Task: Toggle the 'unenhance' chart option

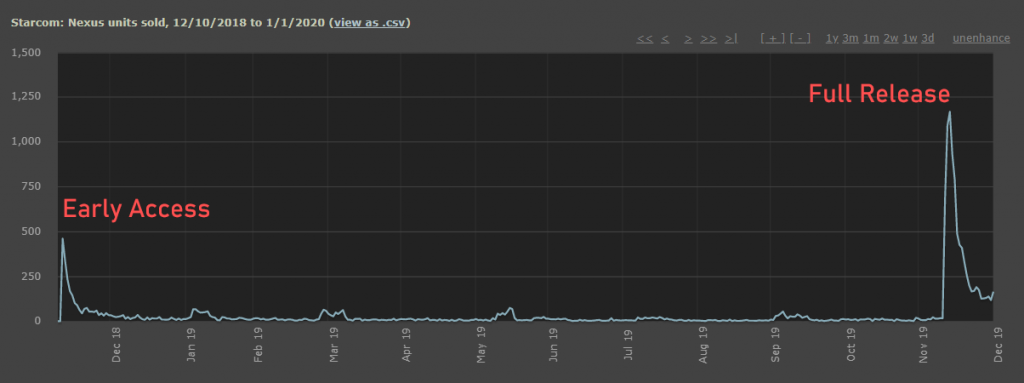Action: 981,39
